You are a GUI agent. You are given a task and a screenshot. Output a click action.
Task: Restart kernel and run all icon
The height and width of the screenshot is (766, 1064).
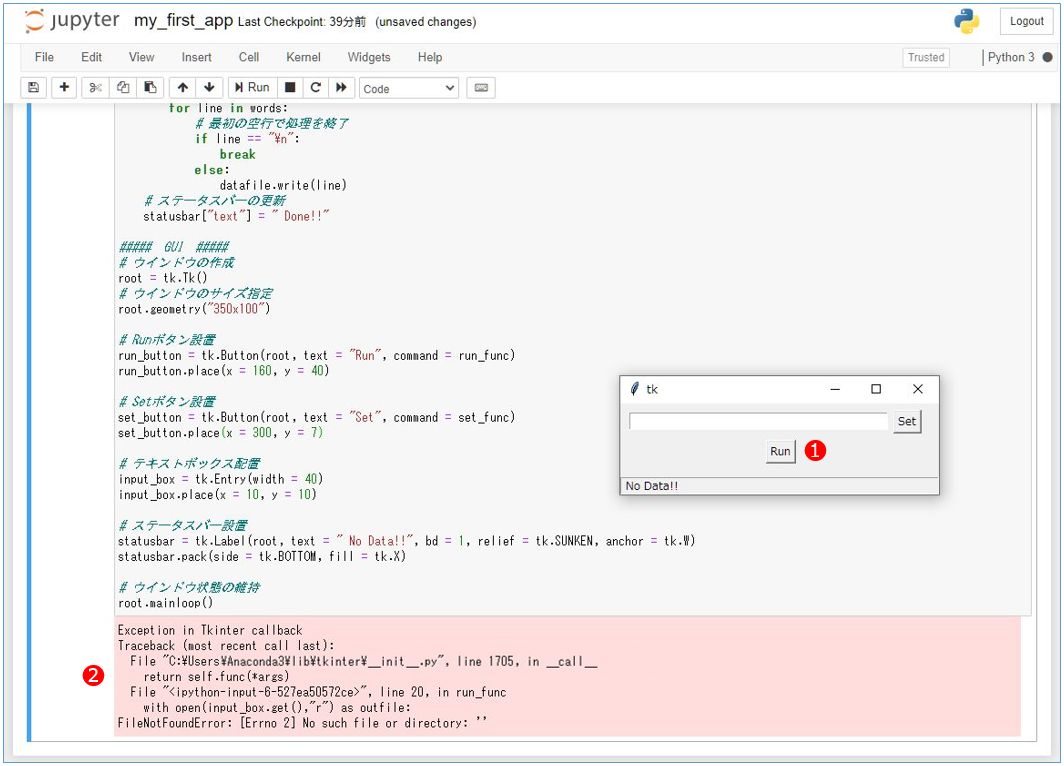coord(341,88)
